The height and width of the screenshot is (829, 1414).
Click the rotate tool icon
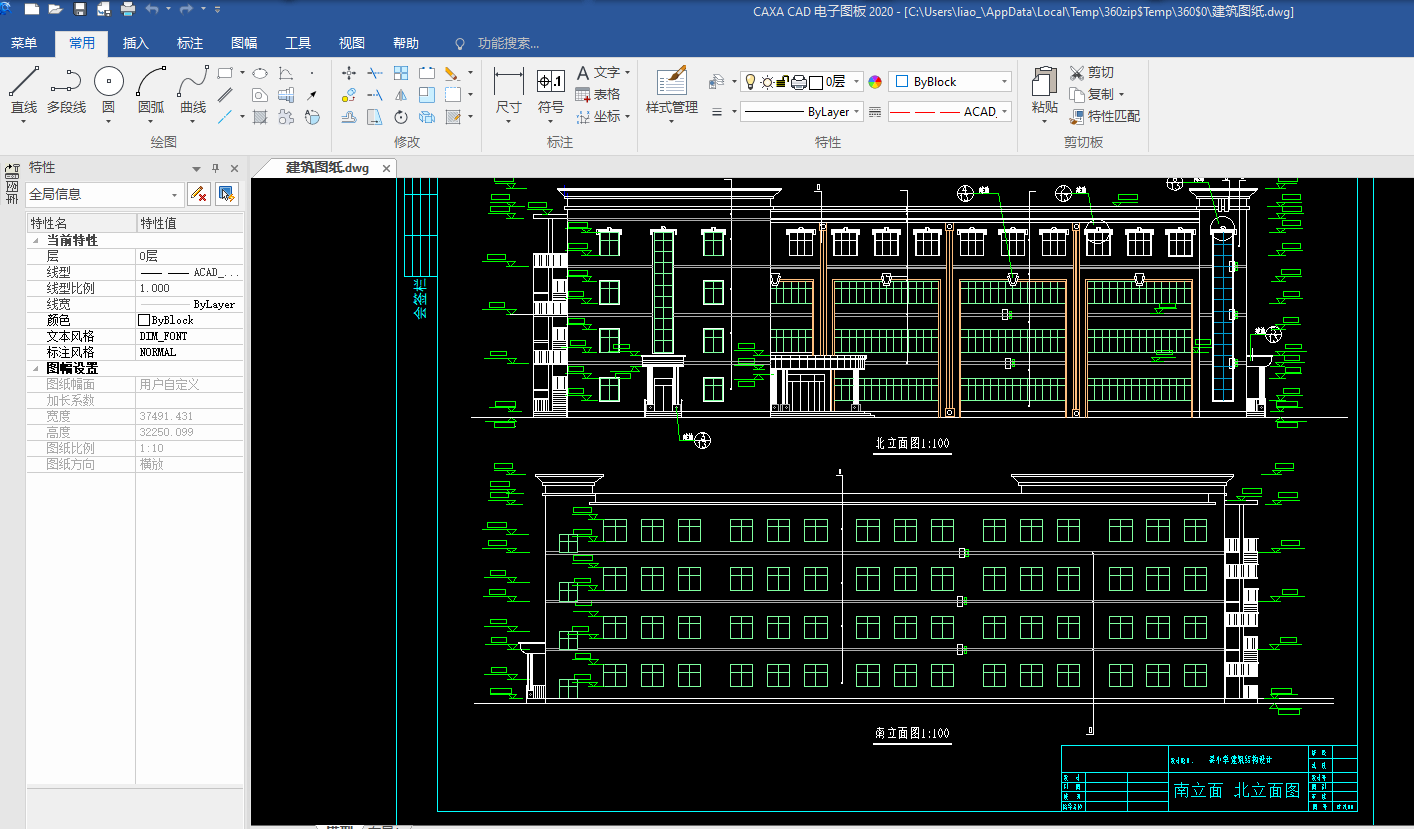click(401, 117)
